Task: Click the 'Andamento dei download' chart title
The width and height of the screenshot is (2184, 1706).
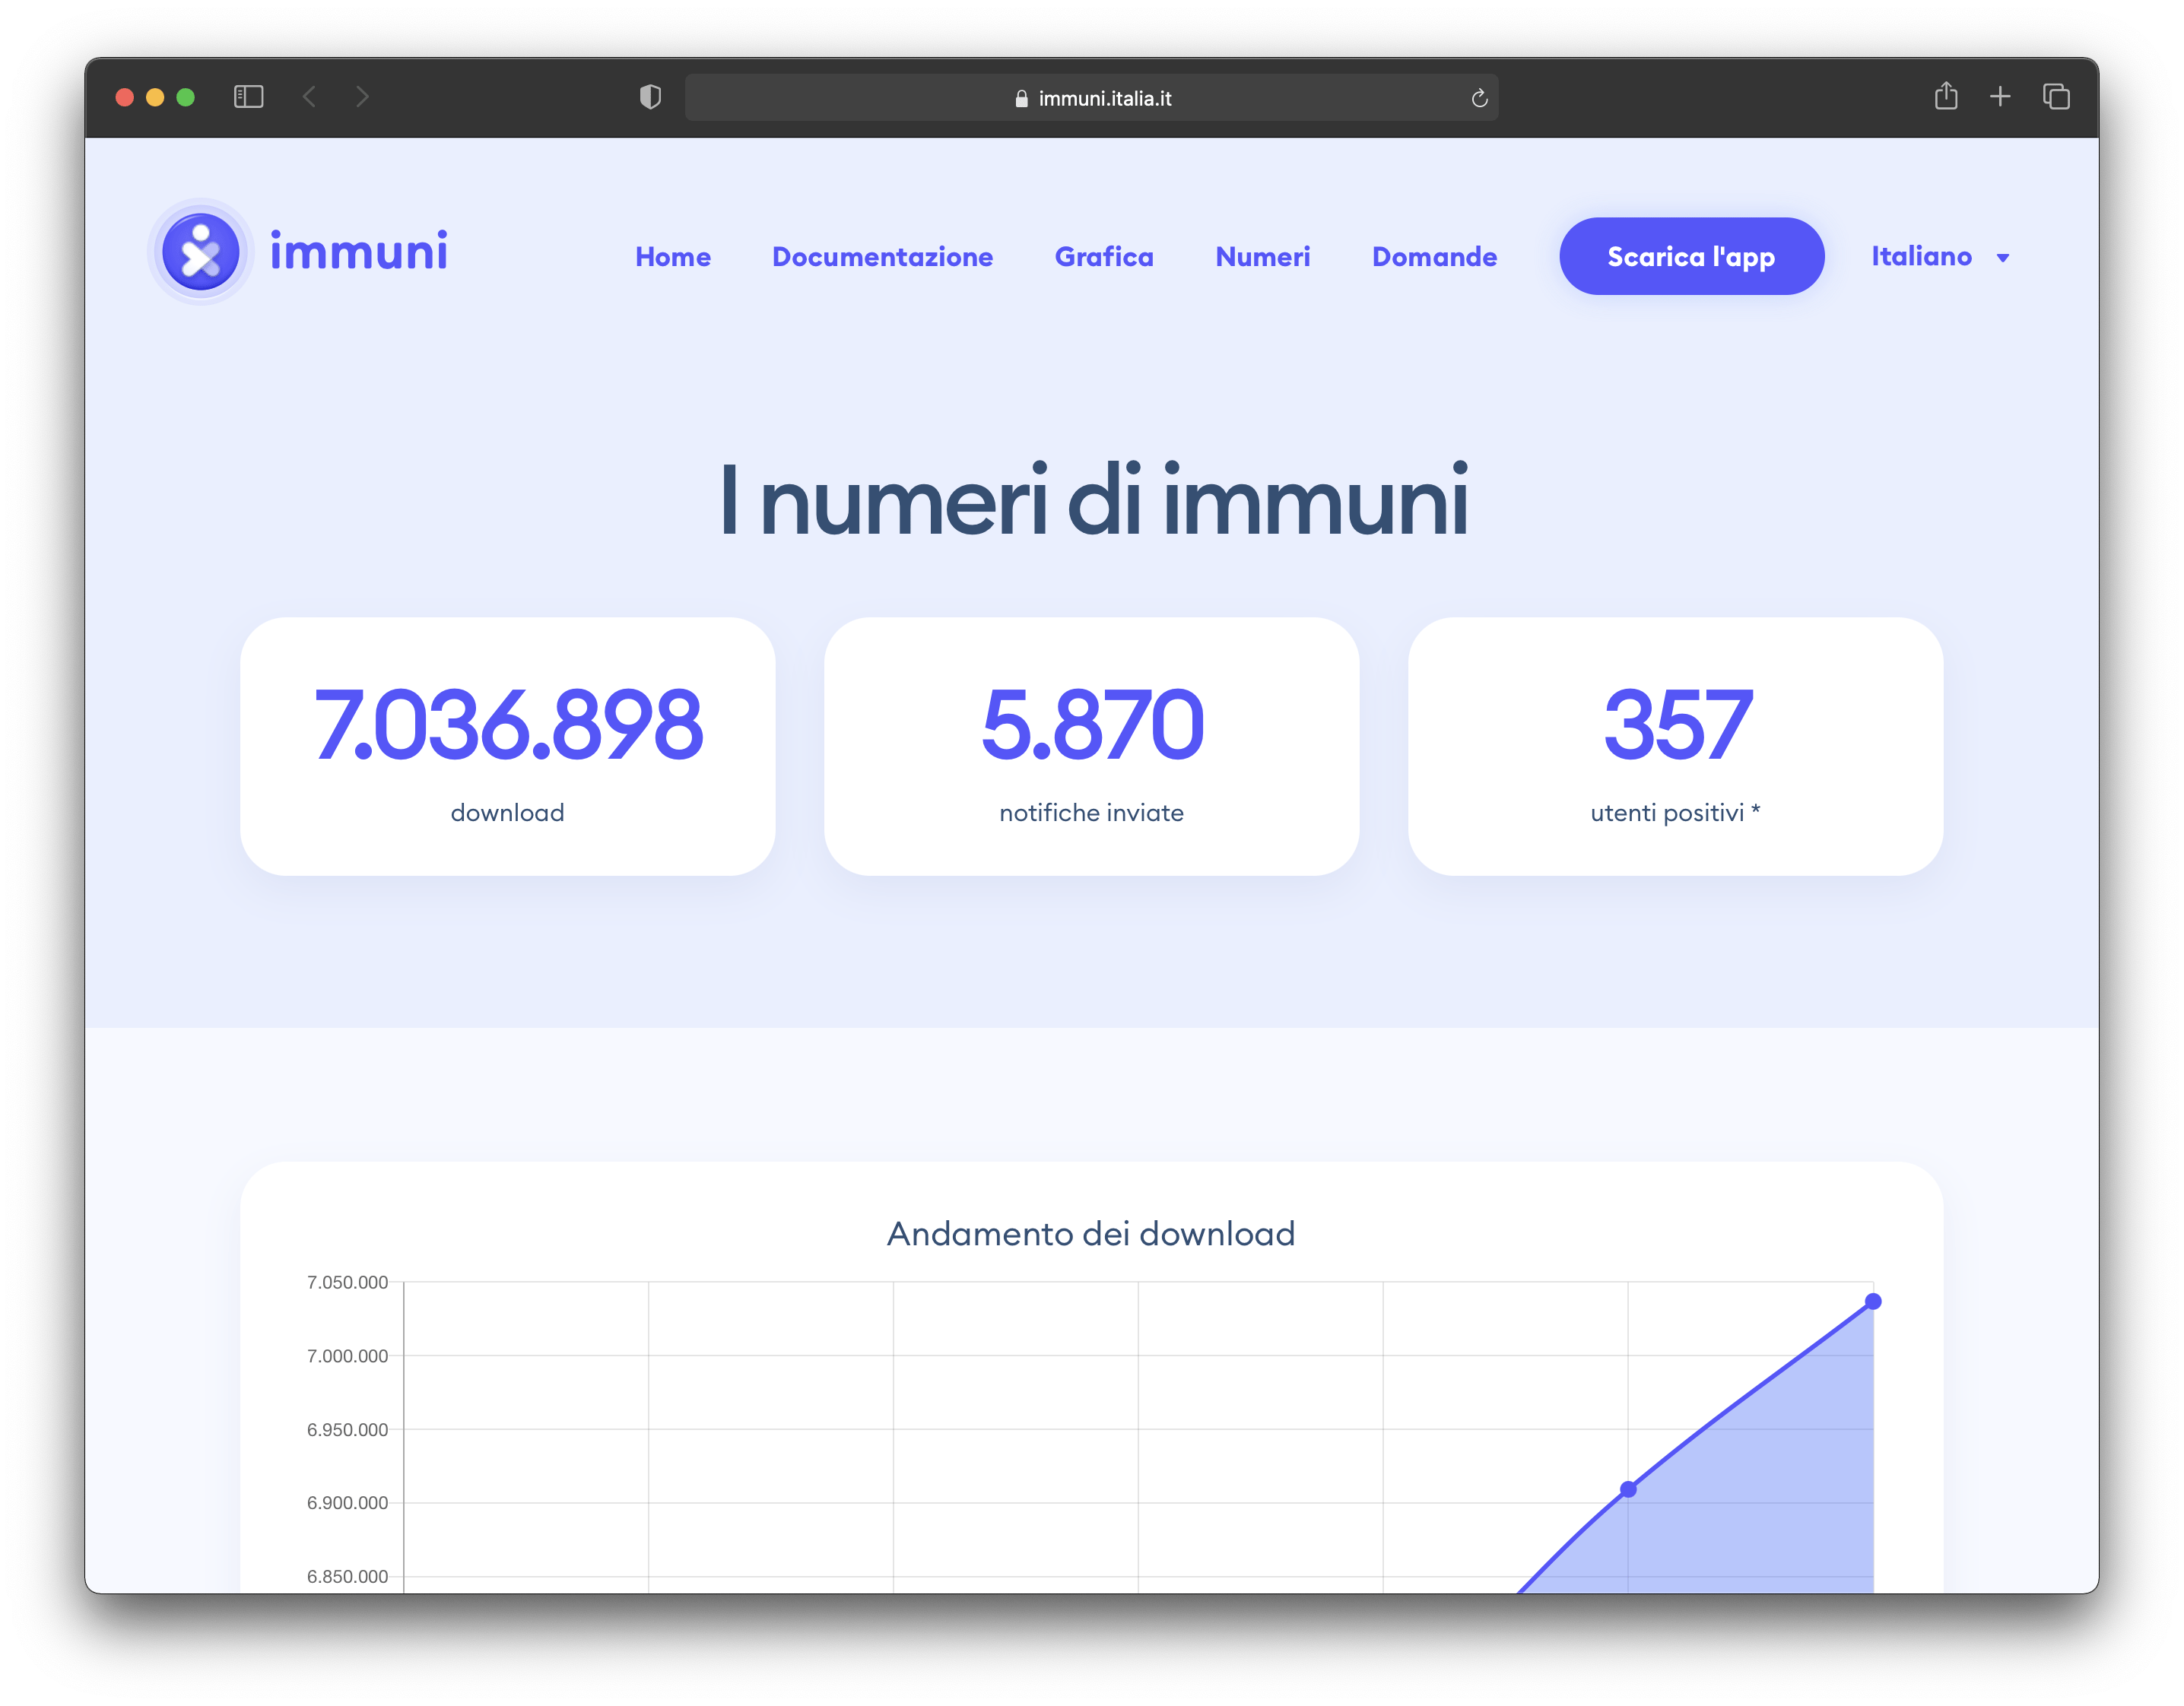Action: [x=1091, y=1233]
